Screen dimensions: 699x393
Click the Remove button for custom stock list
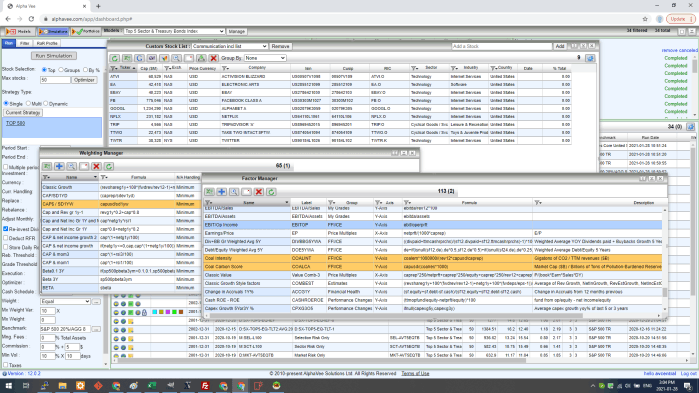(280, 46)
